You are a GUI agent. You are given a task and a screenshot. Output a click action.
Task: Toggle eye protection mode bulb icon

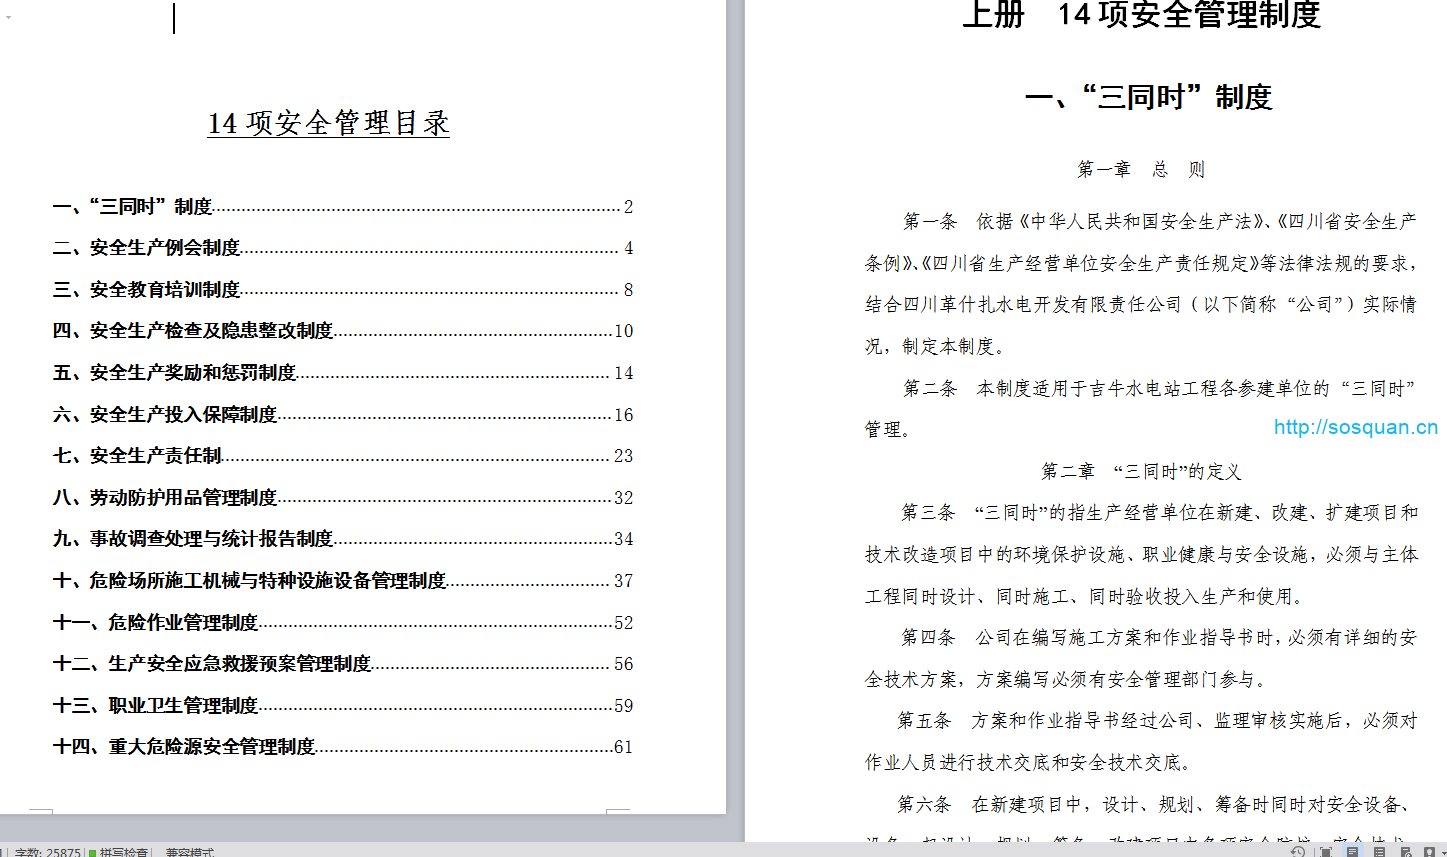click(x=1429, y=852)
